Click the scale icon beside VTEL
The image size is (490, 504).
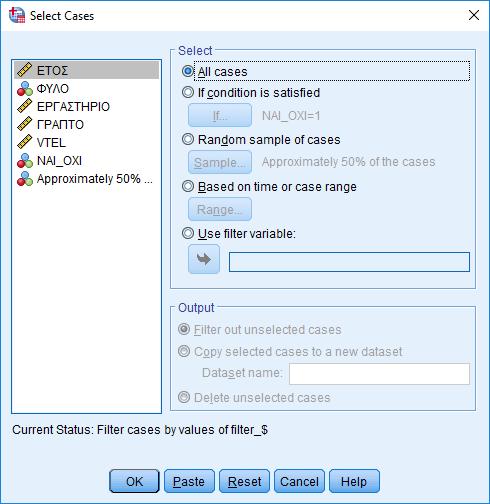[25, 142]
